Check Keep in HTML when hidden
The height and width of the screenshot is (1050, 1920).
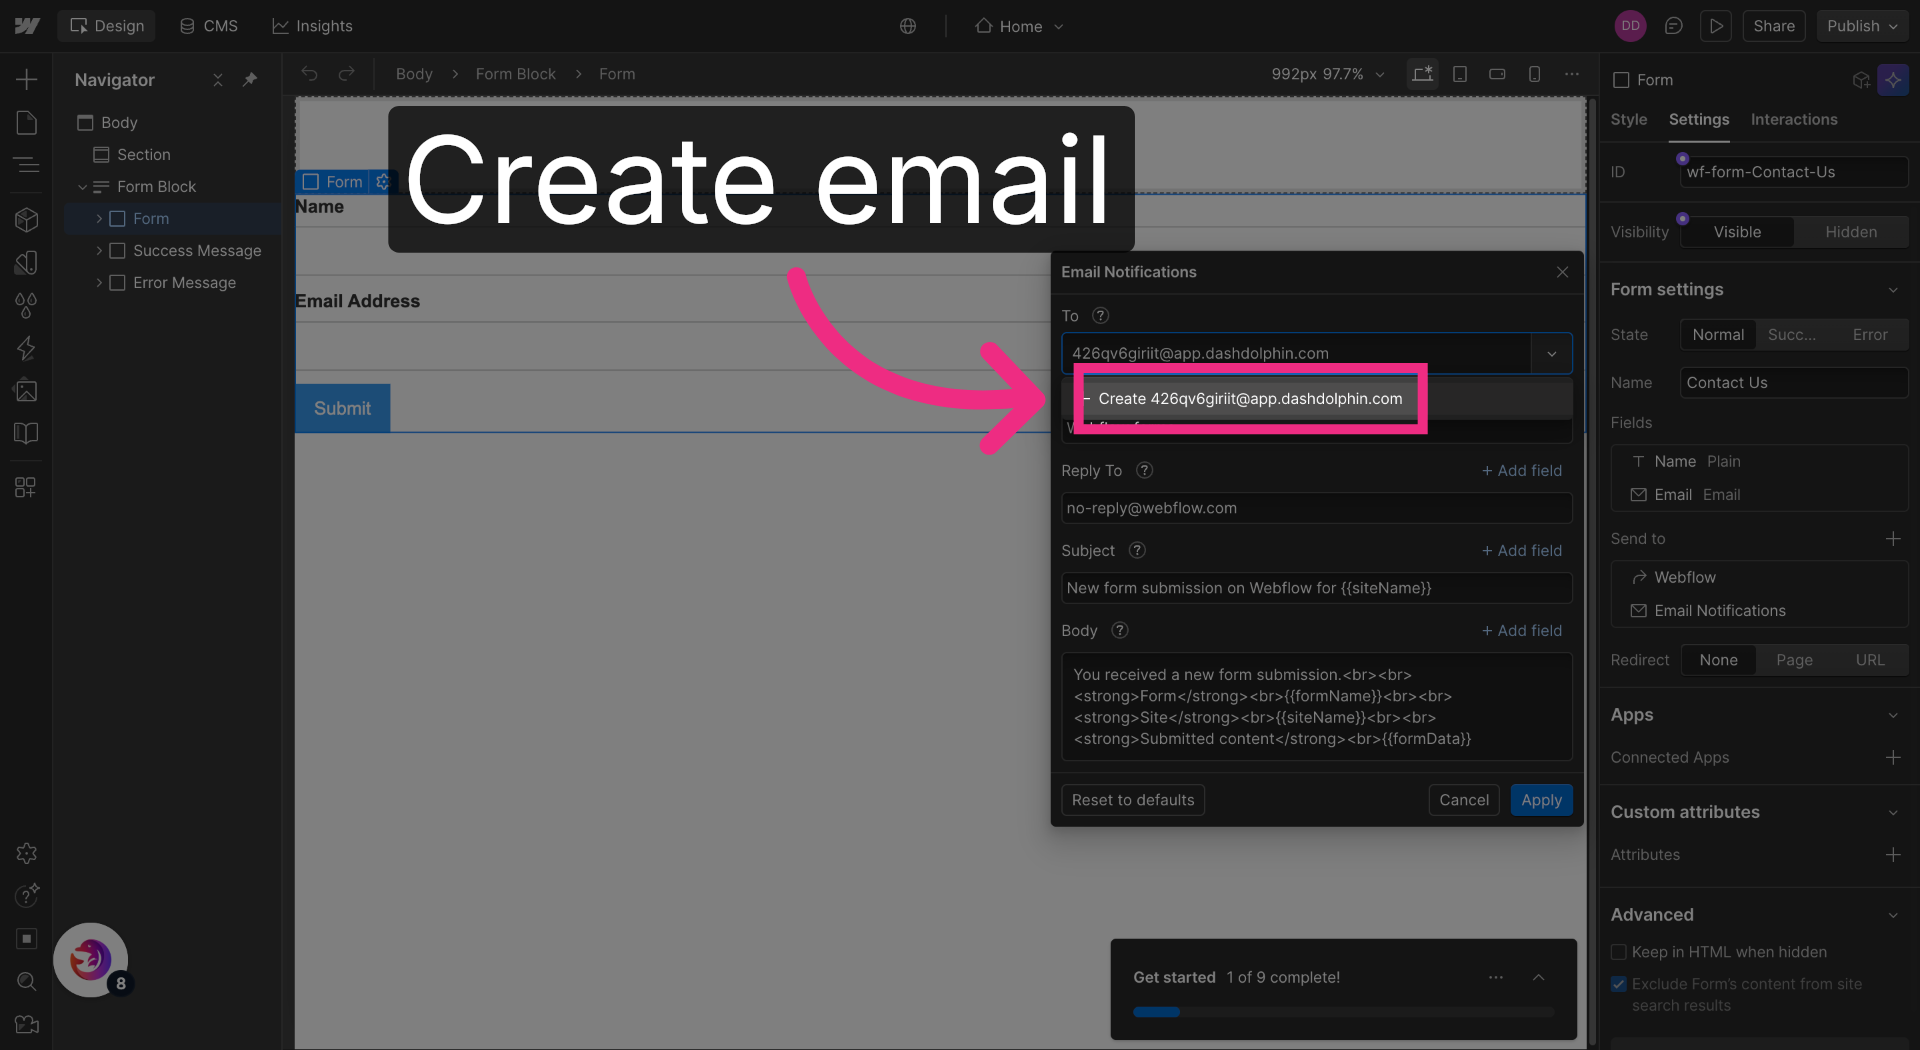[x=1619, y=952]
